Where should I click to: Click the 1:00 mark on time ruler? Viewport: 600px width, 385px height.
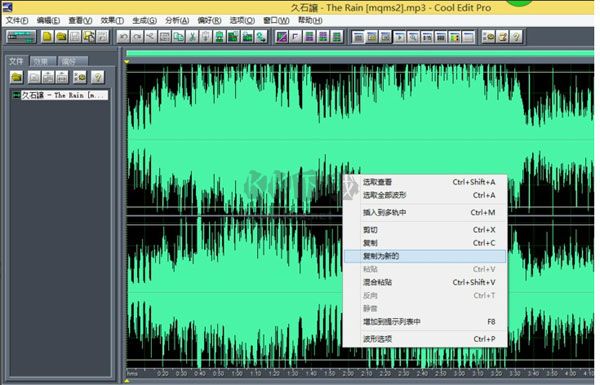pyautogui.click(x=237, y=373)
